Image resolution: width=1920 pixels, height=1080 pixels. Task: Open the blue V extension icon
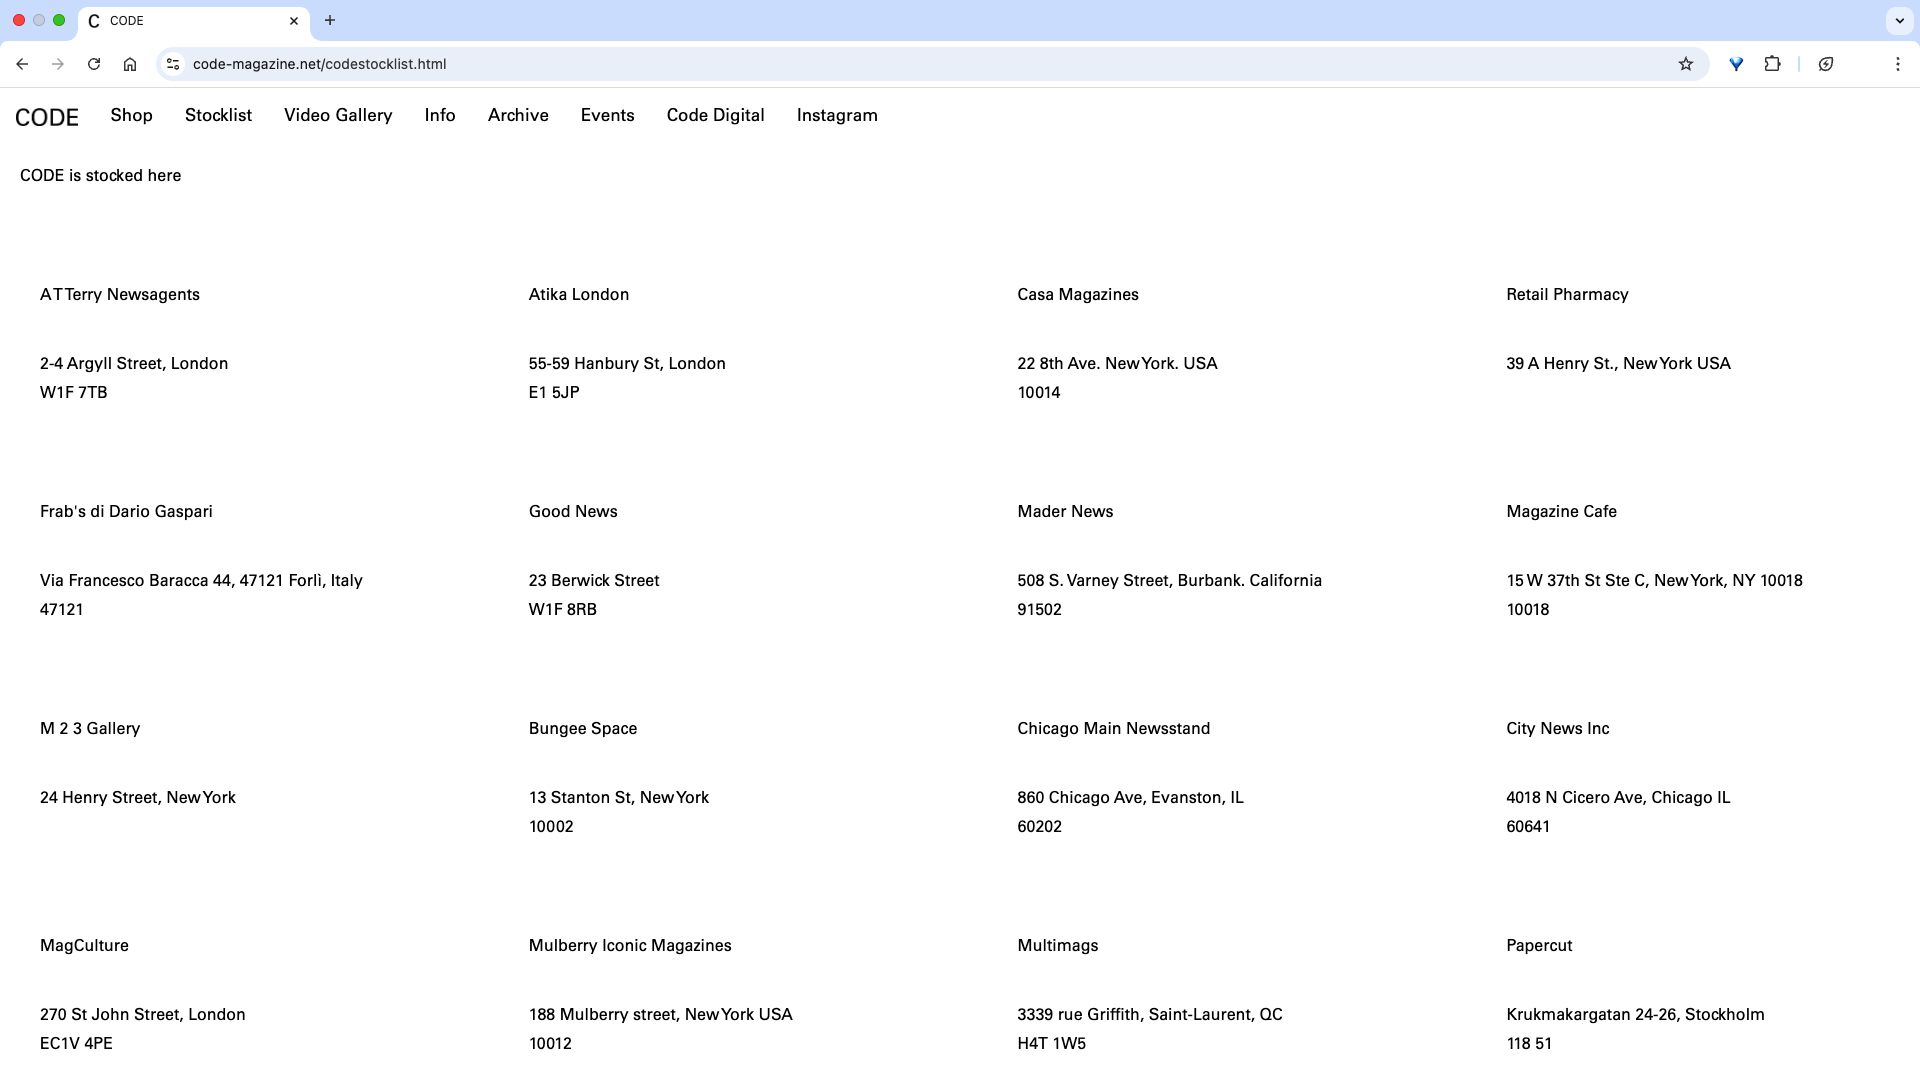point(1736,64)
